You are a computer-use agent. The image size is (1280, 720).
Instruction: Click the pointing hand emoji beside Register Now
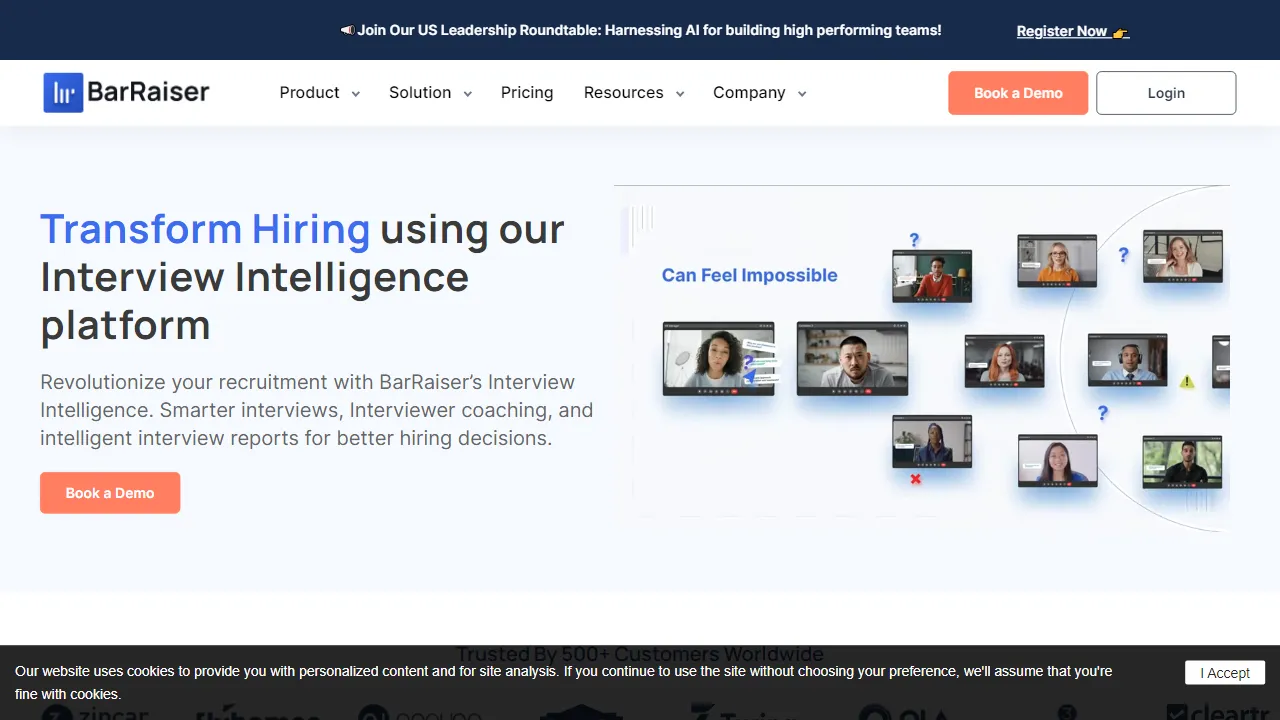pyautogui.click(x=1120, y=32)
